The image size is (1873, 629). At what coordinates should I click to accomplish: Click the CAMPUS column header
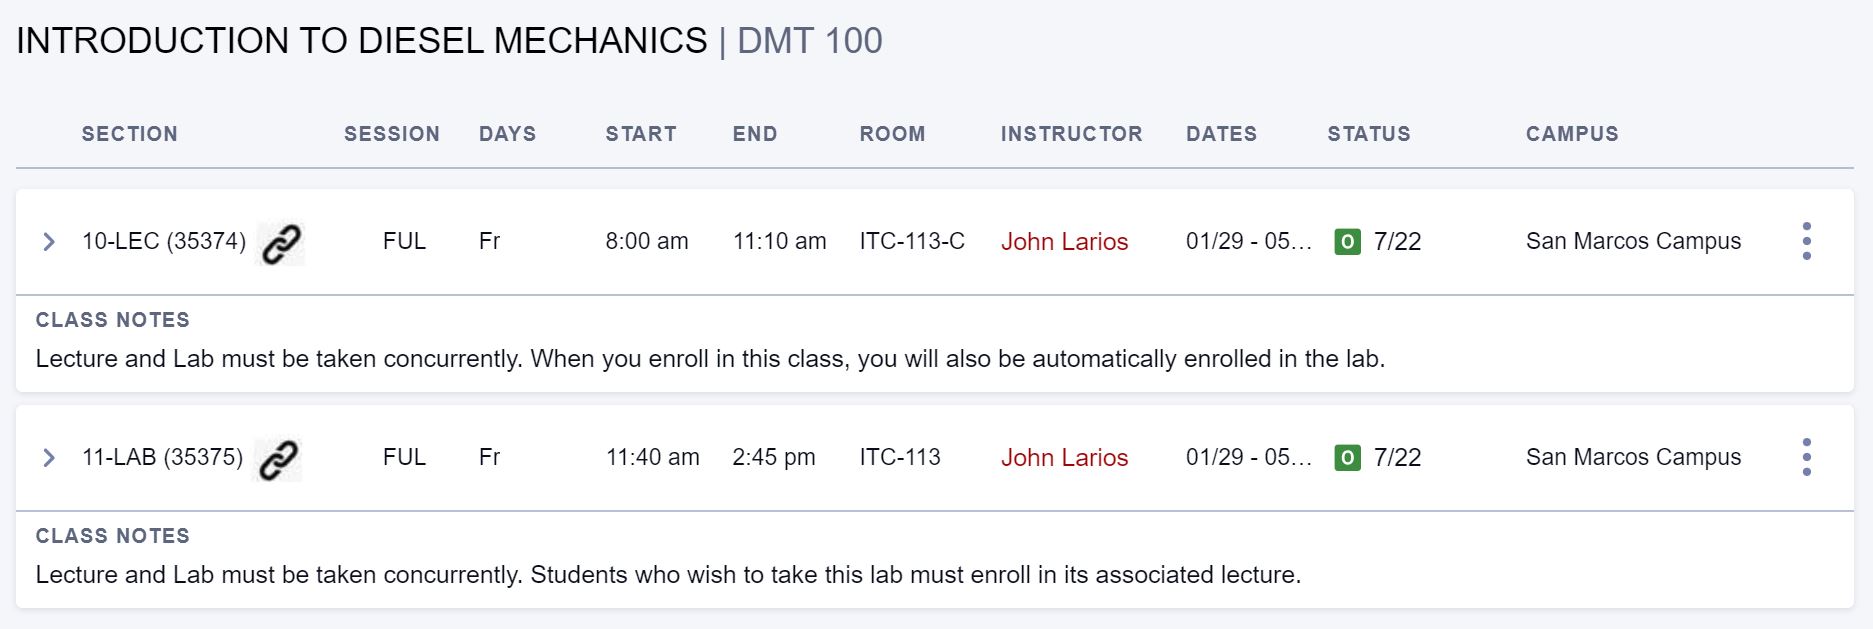1572,134
